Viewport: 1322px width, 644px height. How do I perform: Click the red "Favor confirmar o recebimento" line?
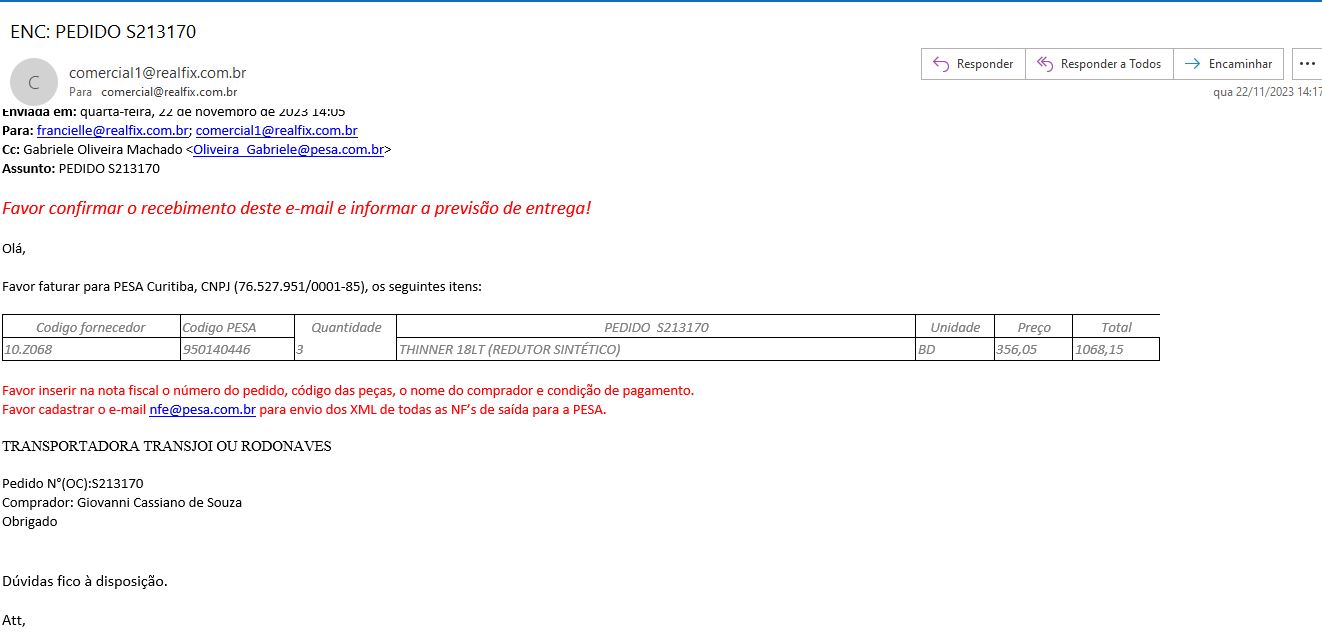[296, 209]
